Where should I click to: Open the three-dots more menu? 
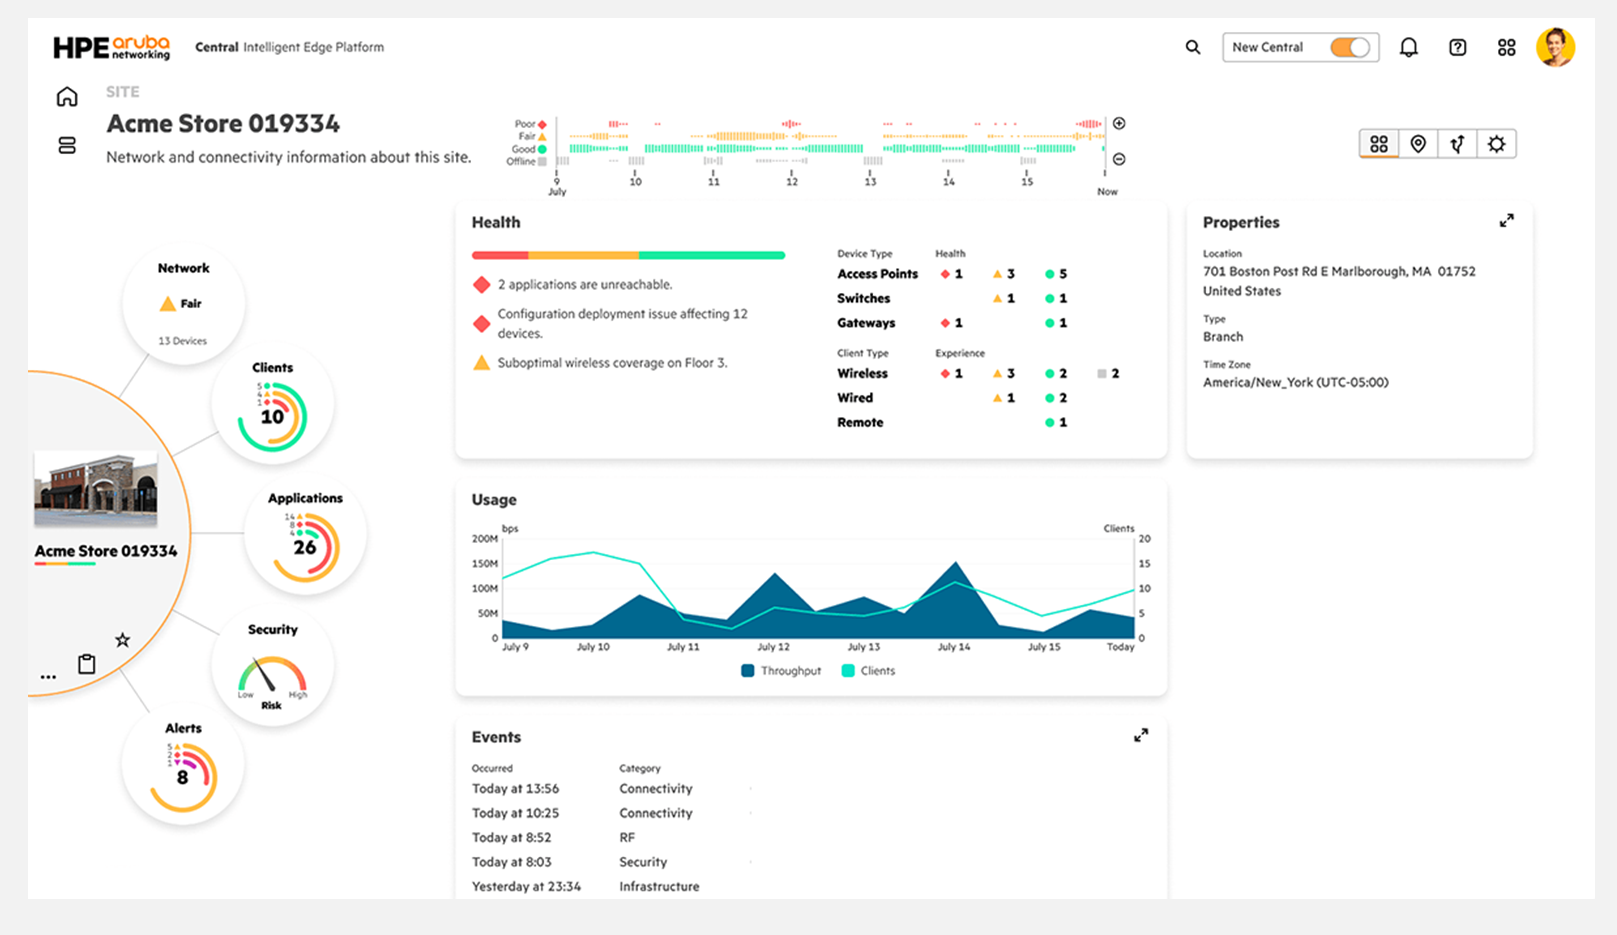pos(48,677)
